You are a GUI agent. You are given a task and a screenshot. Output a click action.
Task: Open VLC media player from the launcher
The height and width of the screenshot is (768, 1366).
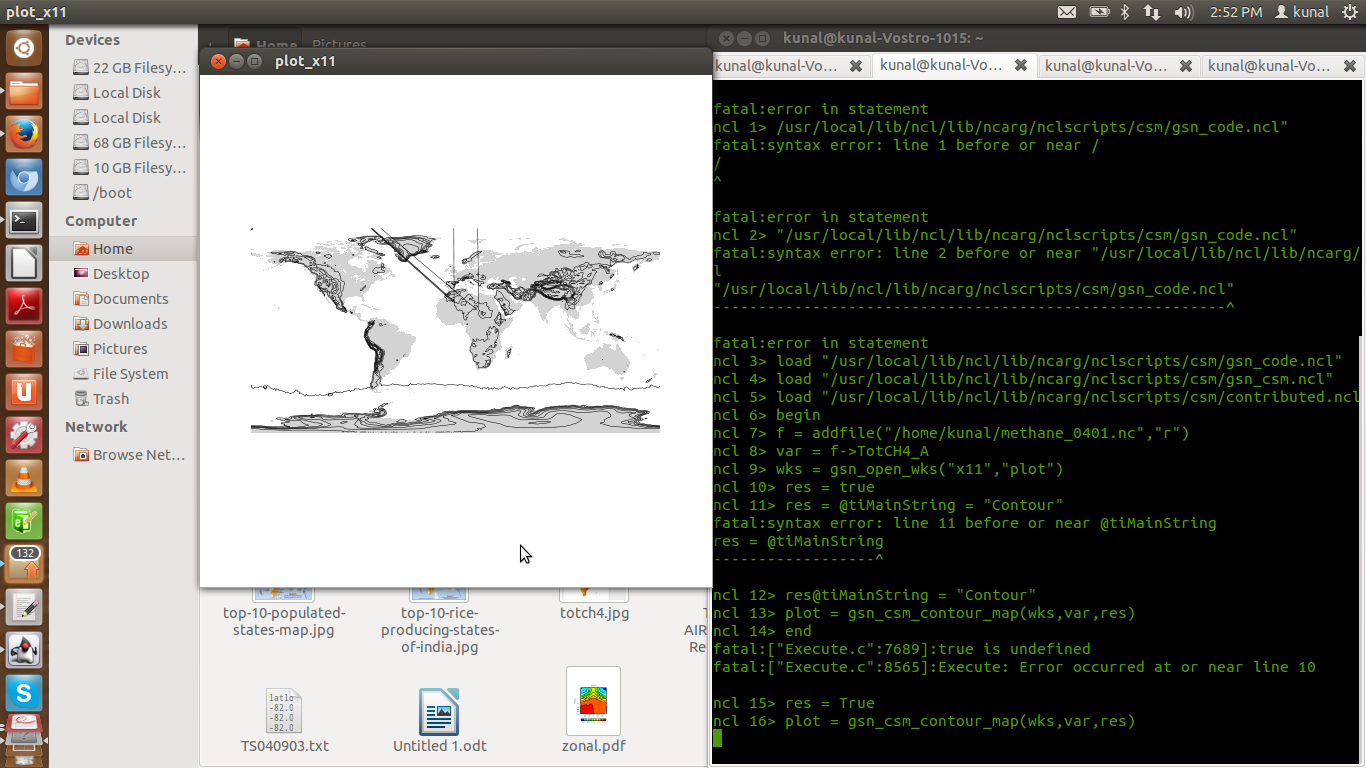24,480
